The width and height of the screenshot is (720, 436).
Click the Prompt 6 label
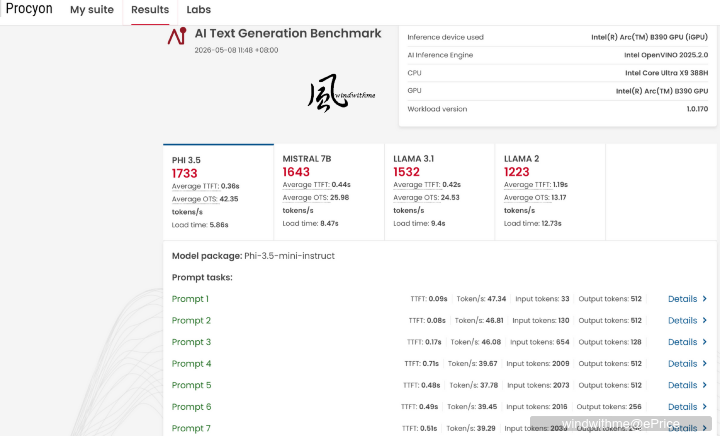tap(191, 407)
